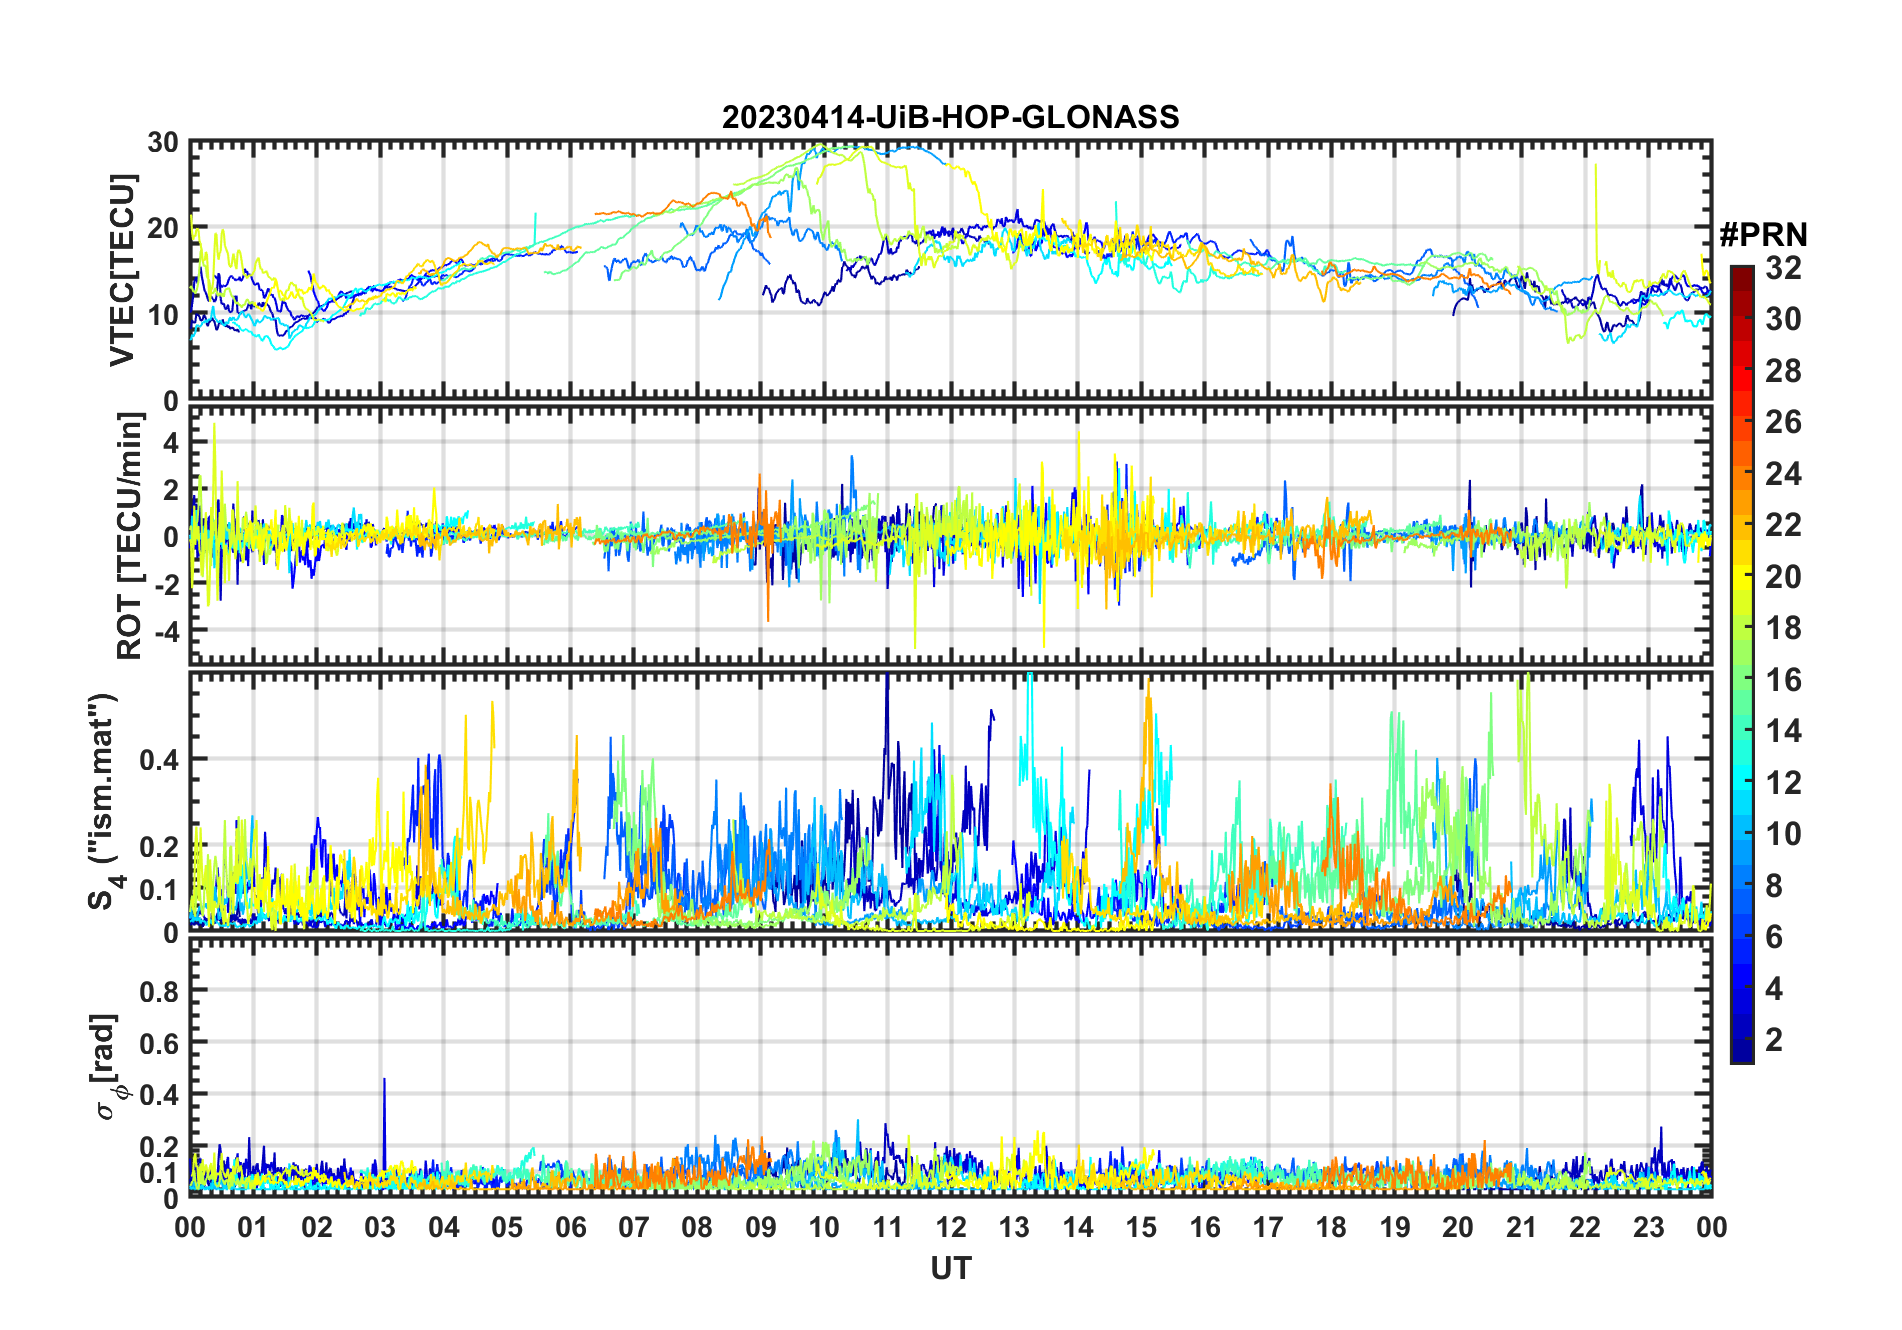The height and width of the screenshot is (1330, 1902).
Task: Click the 09 hour tick label
Action: (761, 1227)
